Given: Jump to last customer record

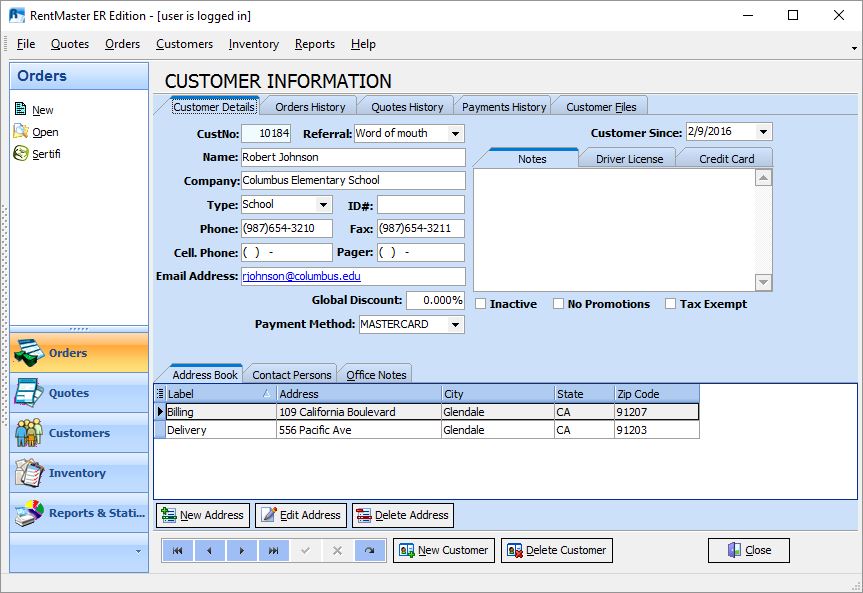Looking at the screenshot, I should coord(272,550).
